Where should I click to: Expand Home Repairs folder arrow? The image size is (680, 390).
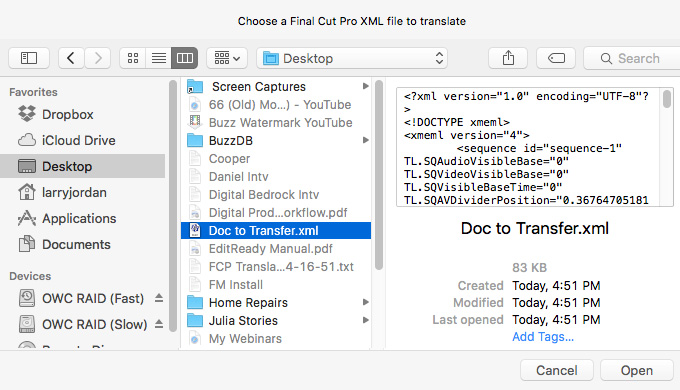366,302
